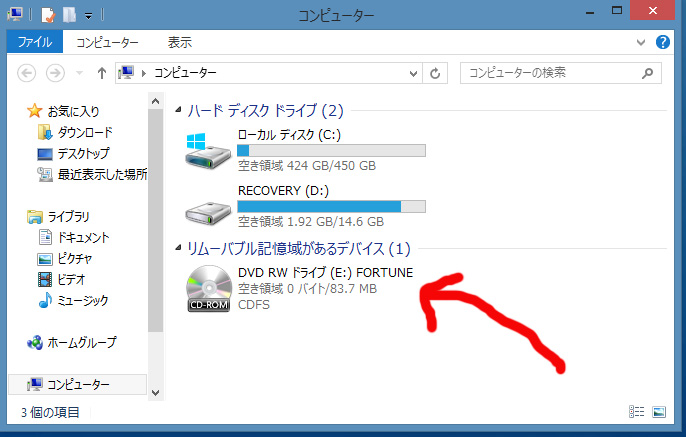The image size is (686, 437).
Task: Click the 3 個の項目 status text
Action: pos(50,412)
